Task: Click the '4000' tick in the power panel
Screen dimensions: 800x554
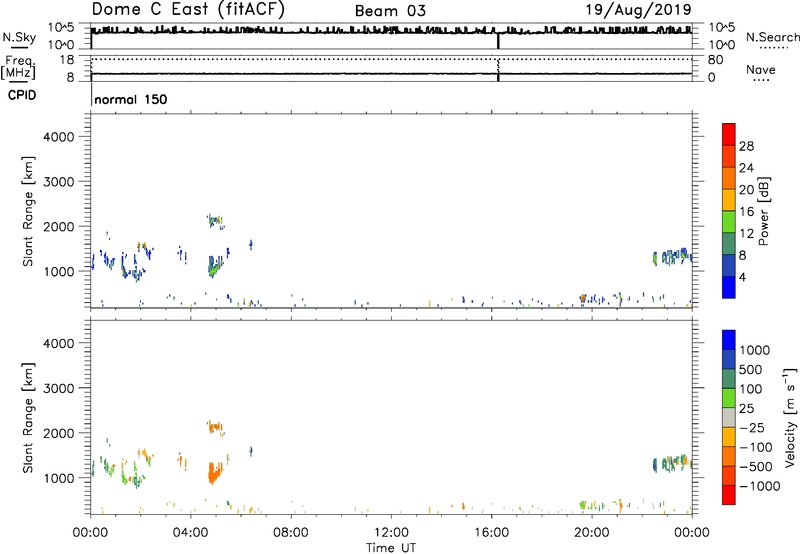Action: (59, 137)
